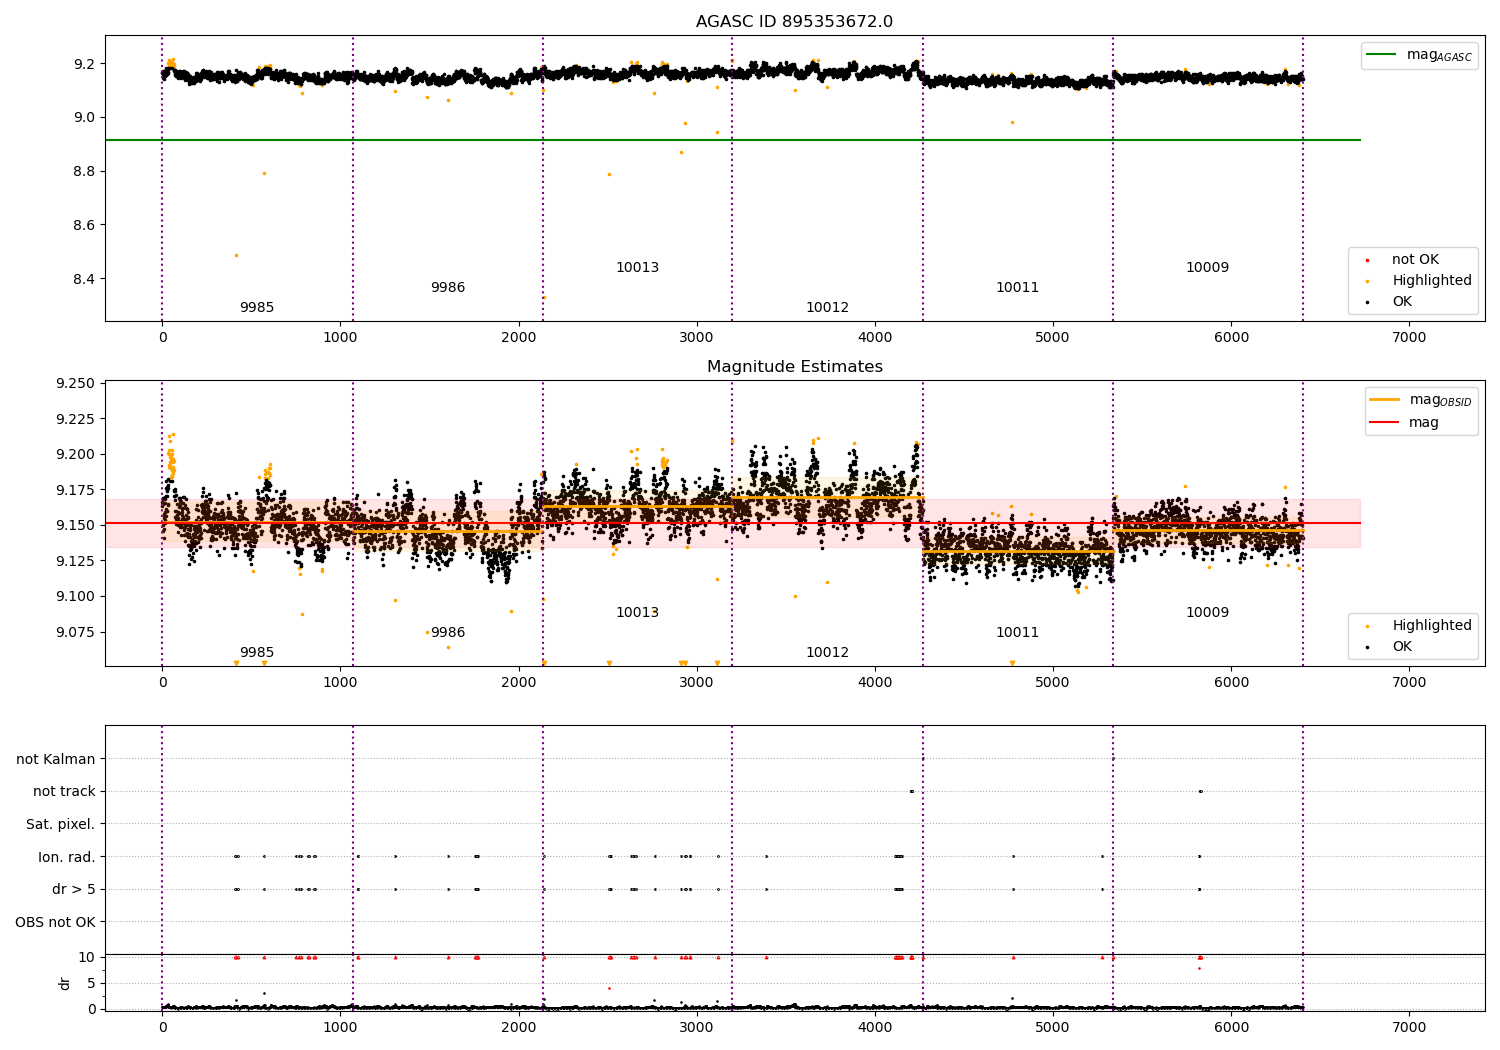Screen dimensions: 1500x1050
Task: Click the 'dr' axis label in bottom plot
Action: click(x=65, y=983)
